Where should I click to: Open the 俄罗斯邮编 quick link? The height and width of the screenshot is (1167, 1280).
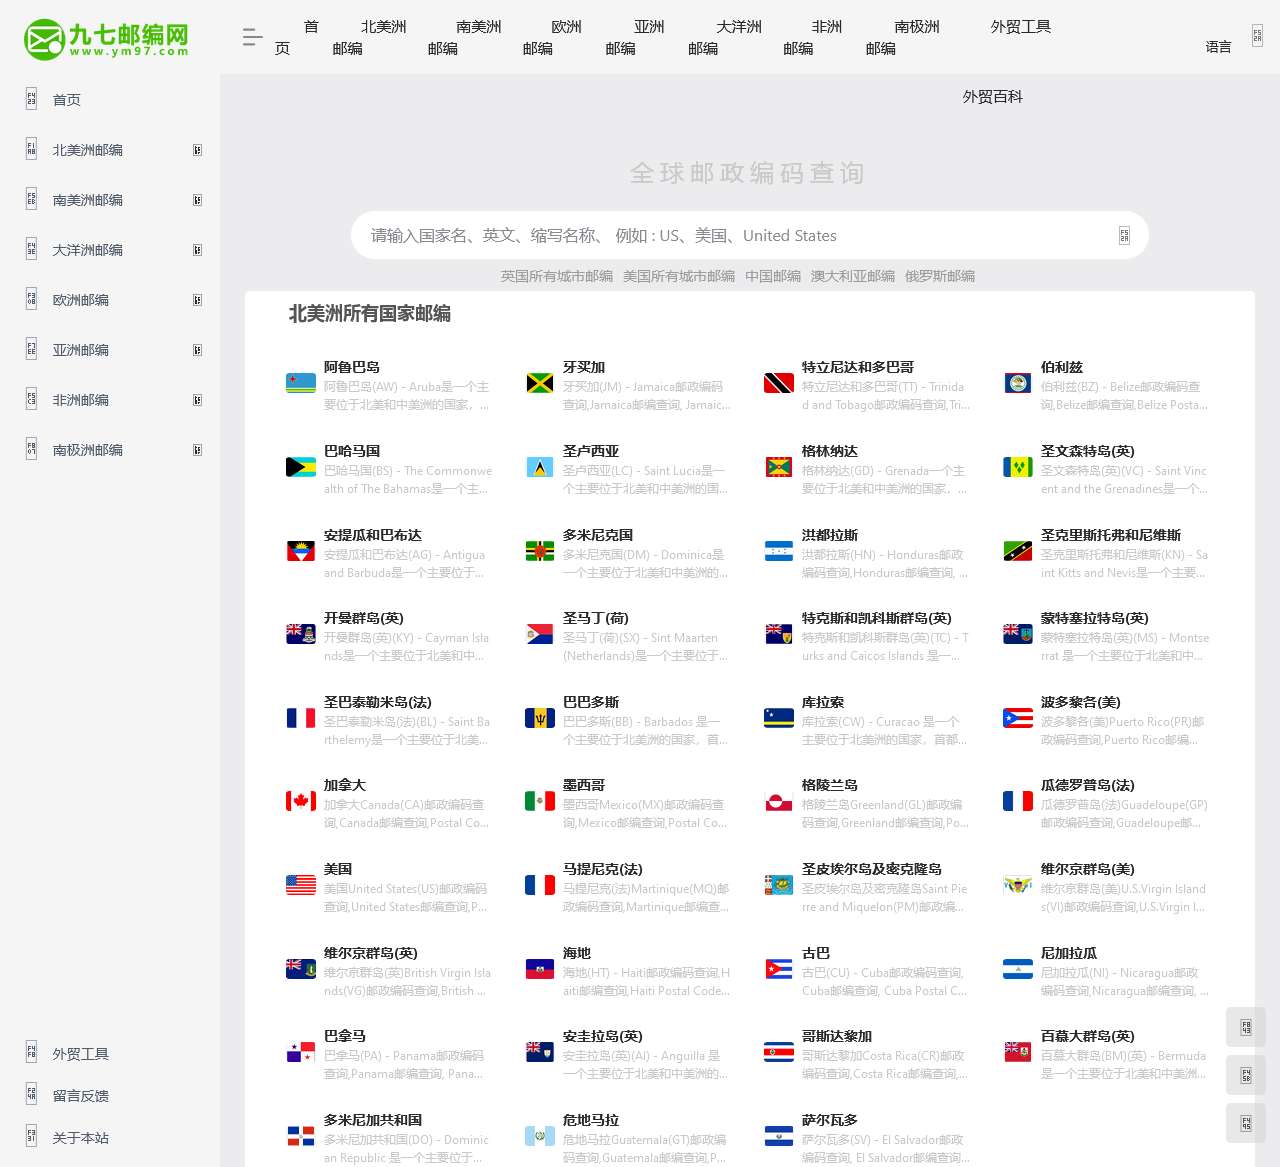pyautogui.click(x=940, y=276)
